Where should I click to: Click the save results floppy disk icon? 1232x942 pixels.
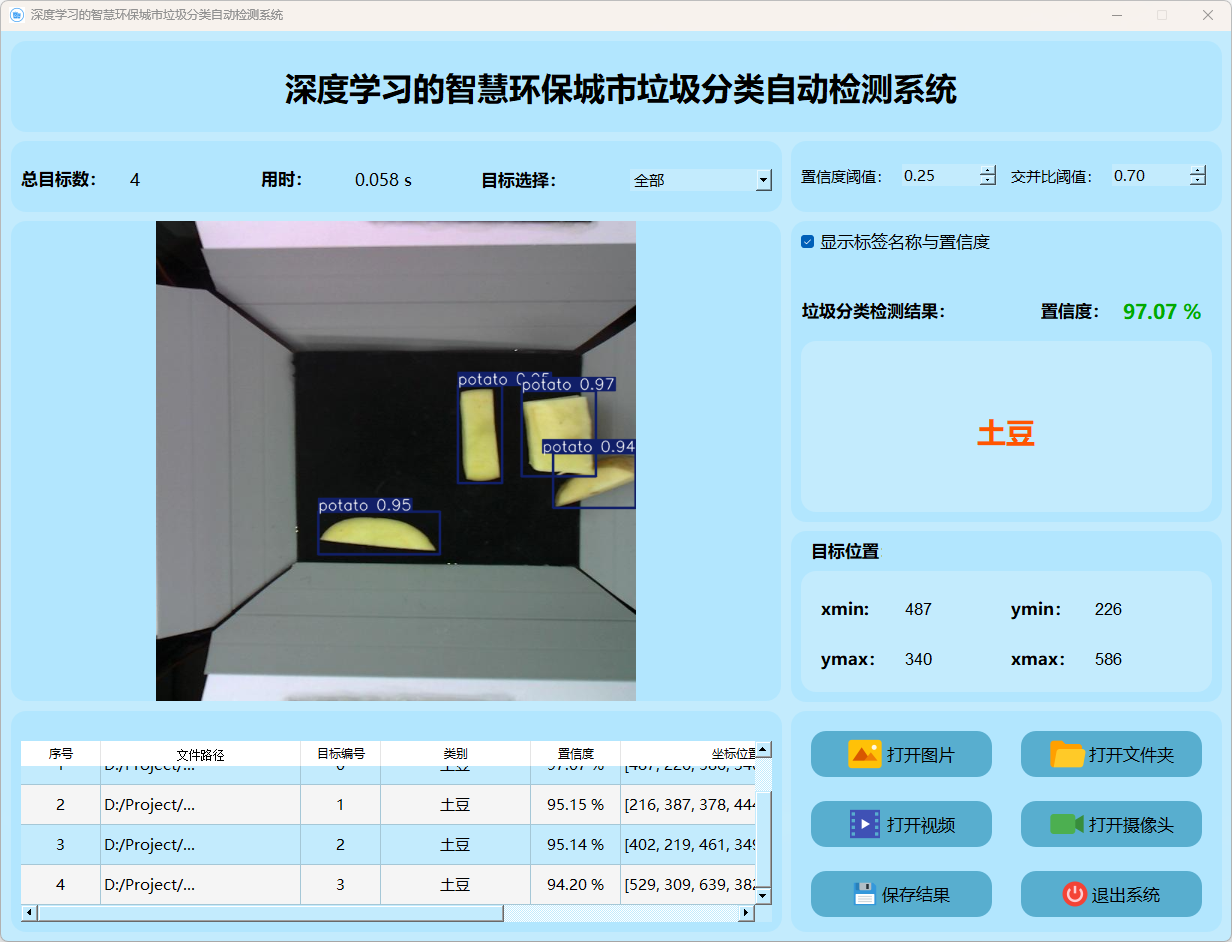click(864, 894)
